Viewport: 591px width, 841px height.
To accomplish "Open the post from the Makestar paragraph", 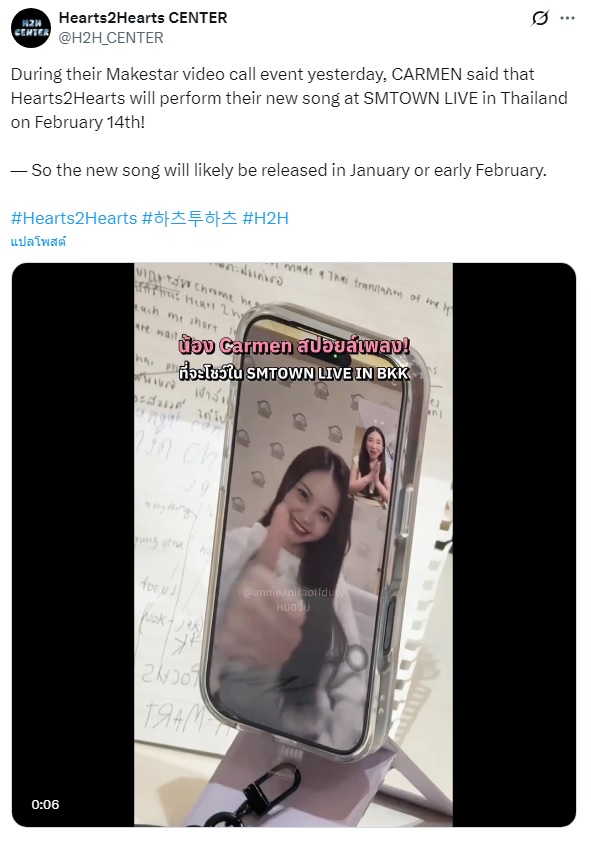I will coord(289,98).
